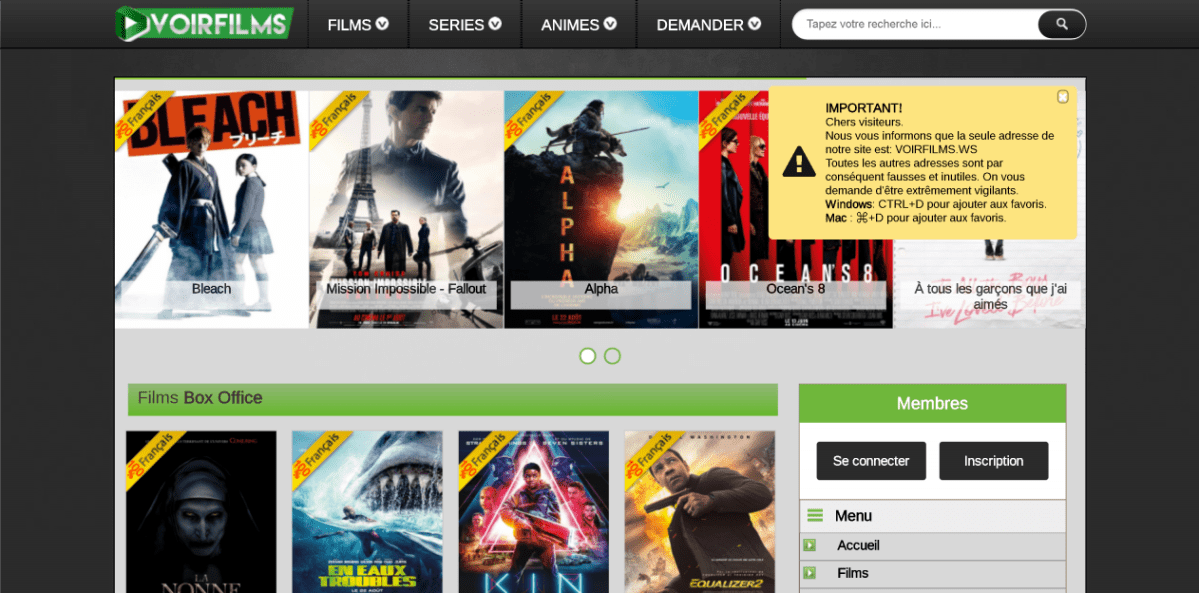Expand the Films dropdown menu

pos(358,25)
